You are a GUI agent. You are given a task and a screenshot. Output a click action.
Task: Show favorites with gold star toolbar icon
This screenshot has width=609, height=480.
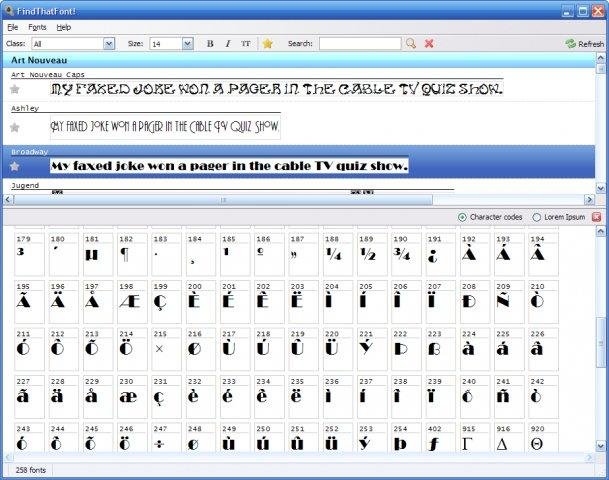click(267, 43)
